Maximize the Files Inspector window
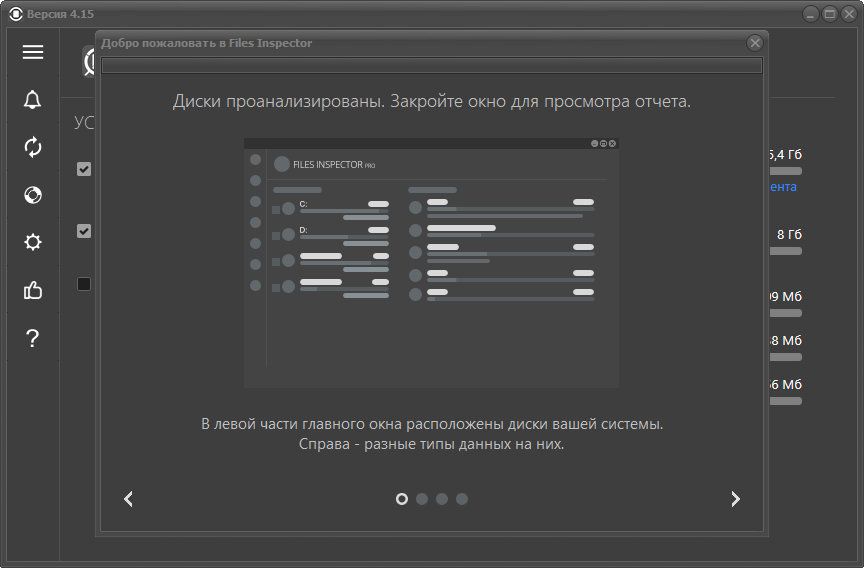 click(829, 14)
